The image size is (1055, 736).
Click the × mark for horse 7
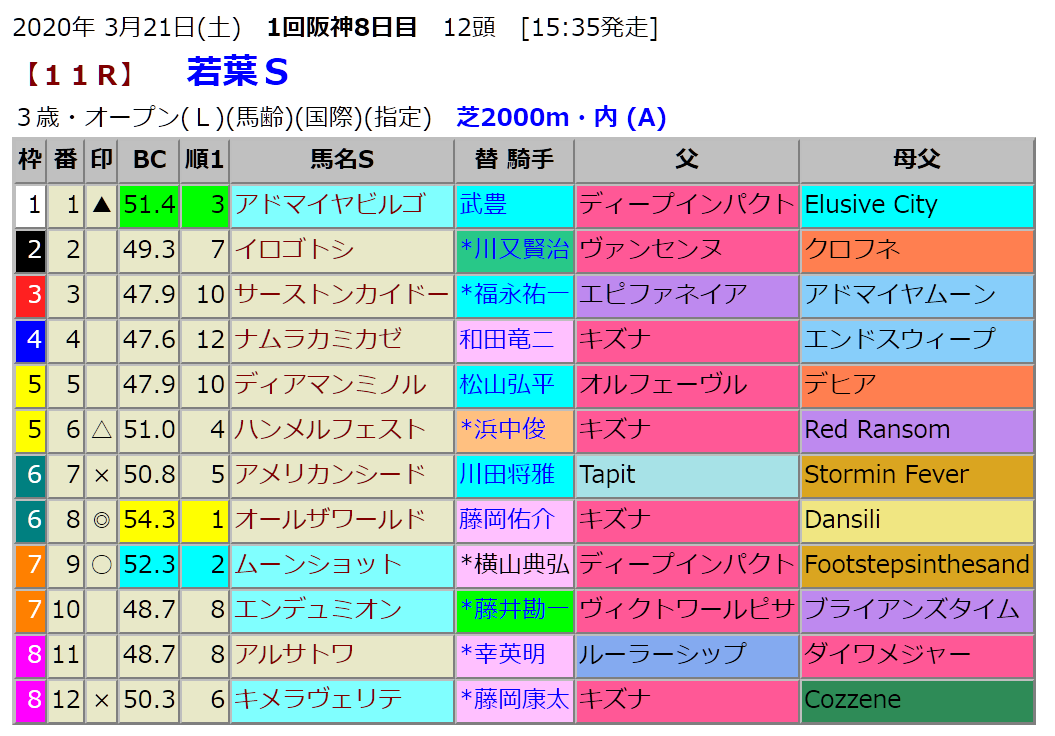click(x=101, y=474)
